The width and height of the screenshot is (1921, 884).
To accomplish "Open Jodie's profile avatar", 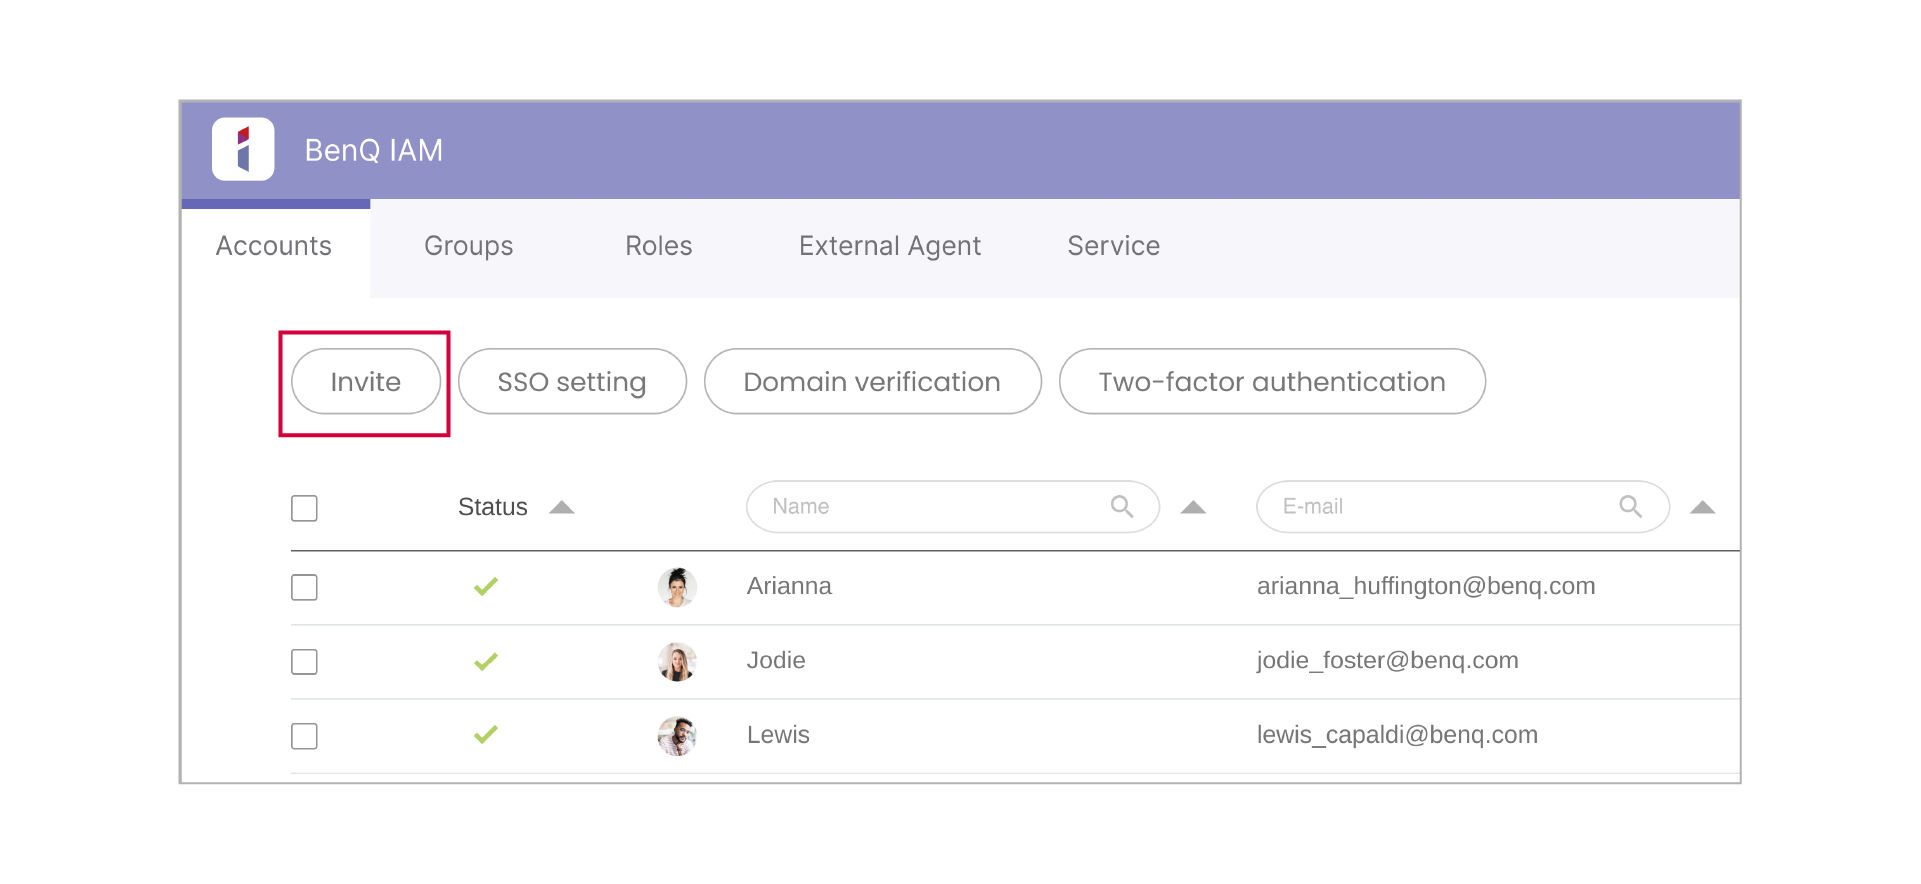I will [x=677, y=661].
